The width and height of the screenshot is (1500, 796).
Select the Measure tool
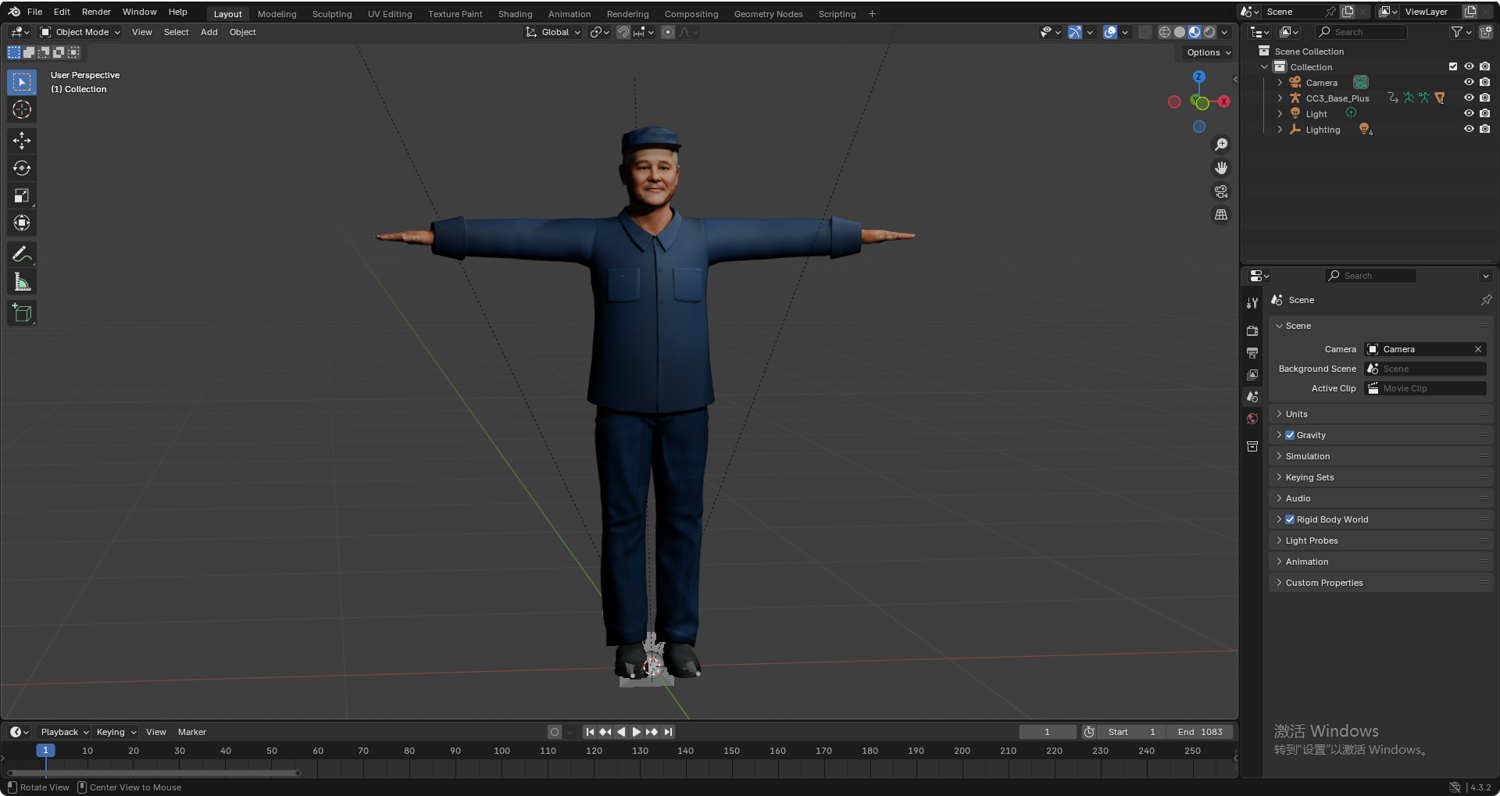point(21,283)
